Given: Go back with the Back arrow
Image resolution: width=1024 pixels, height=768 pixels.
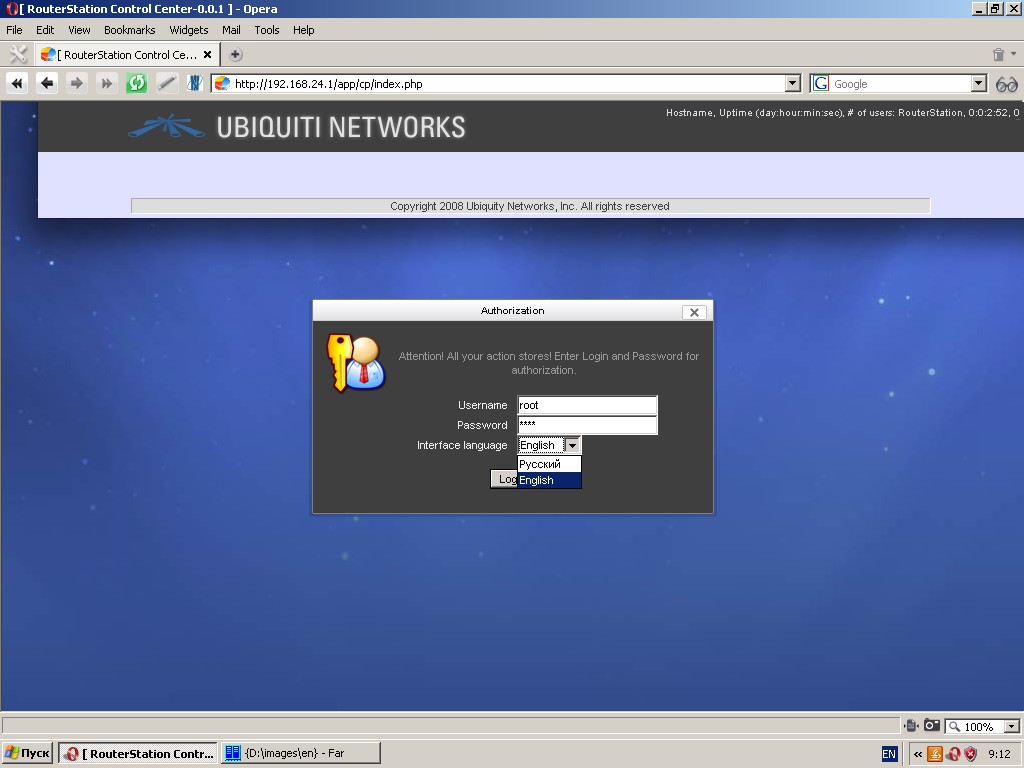Looking at the screenshot, I should pyautogui.click(x=47, y=84).
